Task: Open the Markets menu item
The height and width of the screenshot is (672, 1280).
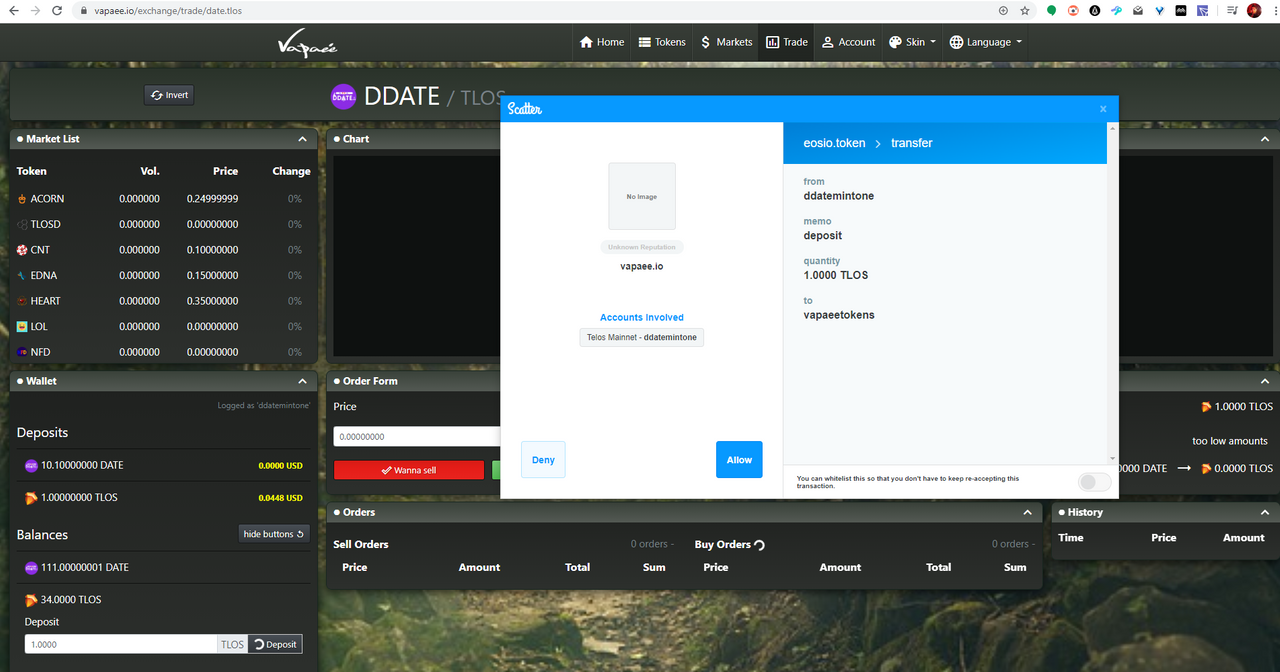Action: tap(726, 42)
